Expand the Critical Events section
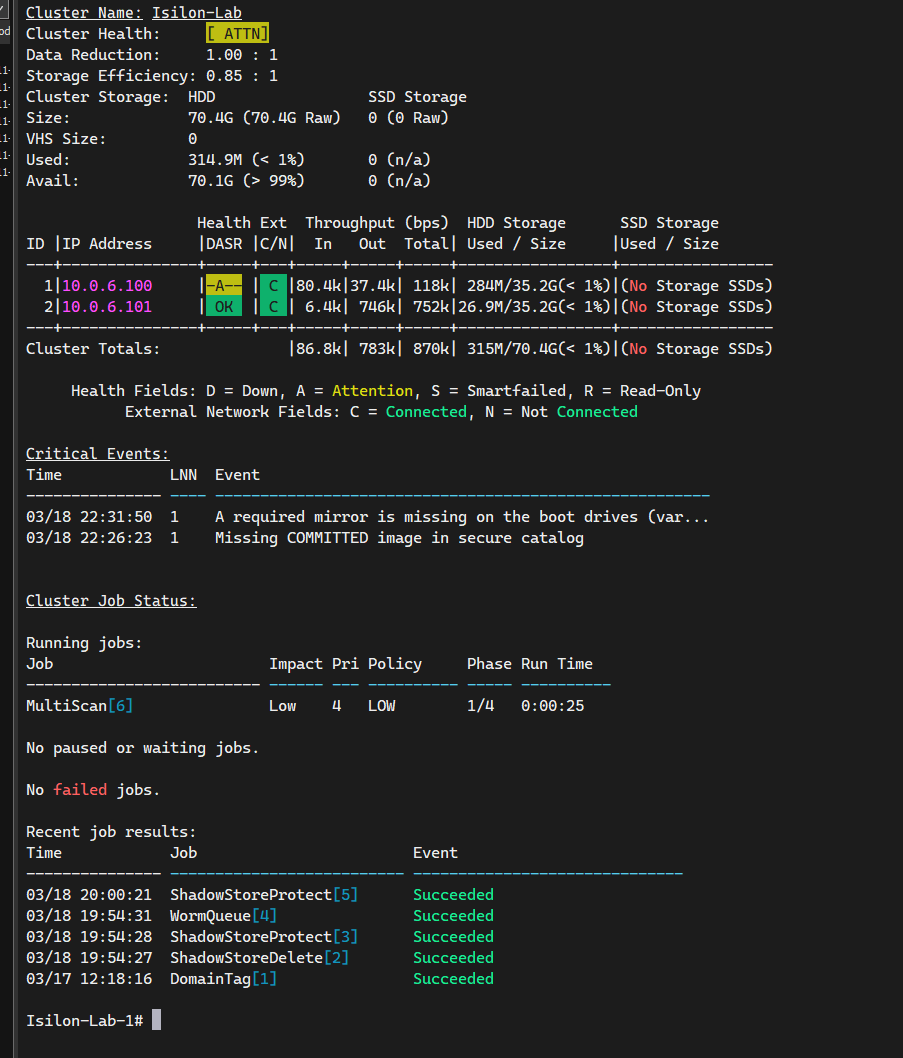 click(x=97, y=453)
